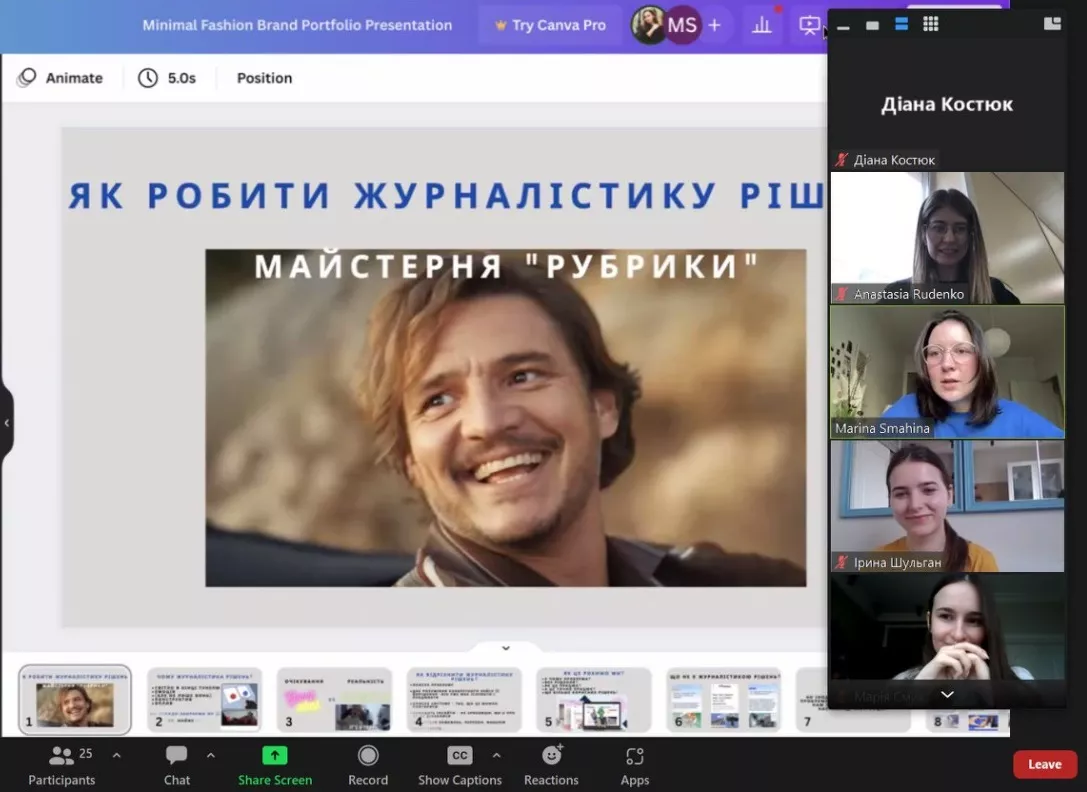Click the Canva presentation stats icon
The height and width of the screenshot is (792, 1087).
(761, 25)
